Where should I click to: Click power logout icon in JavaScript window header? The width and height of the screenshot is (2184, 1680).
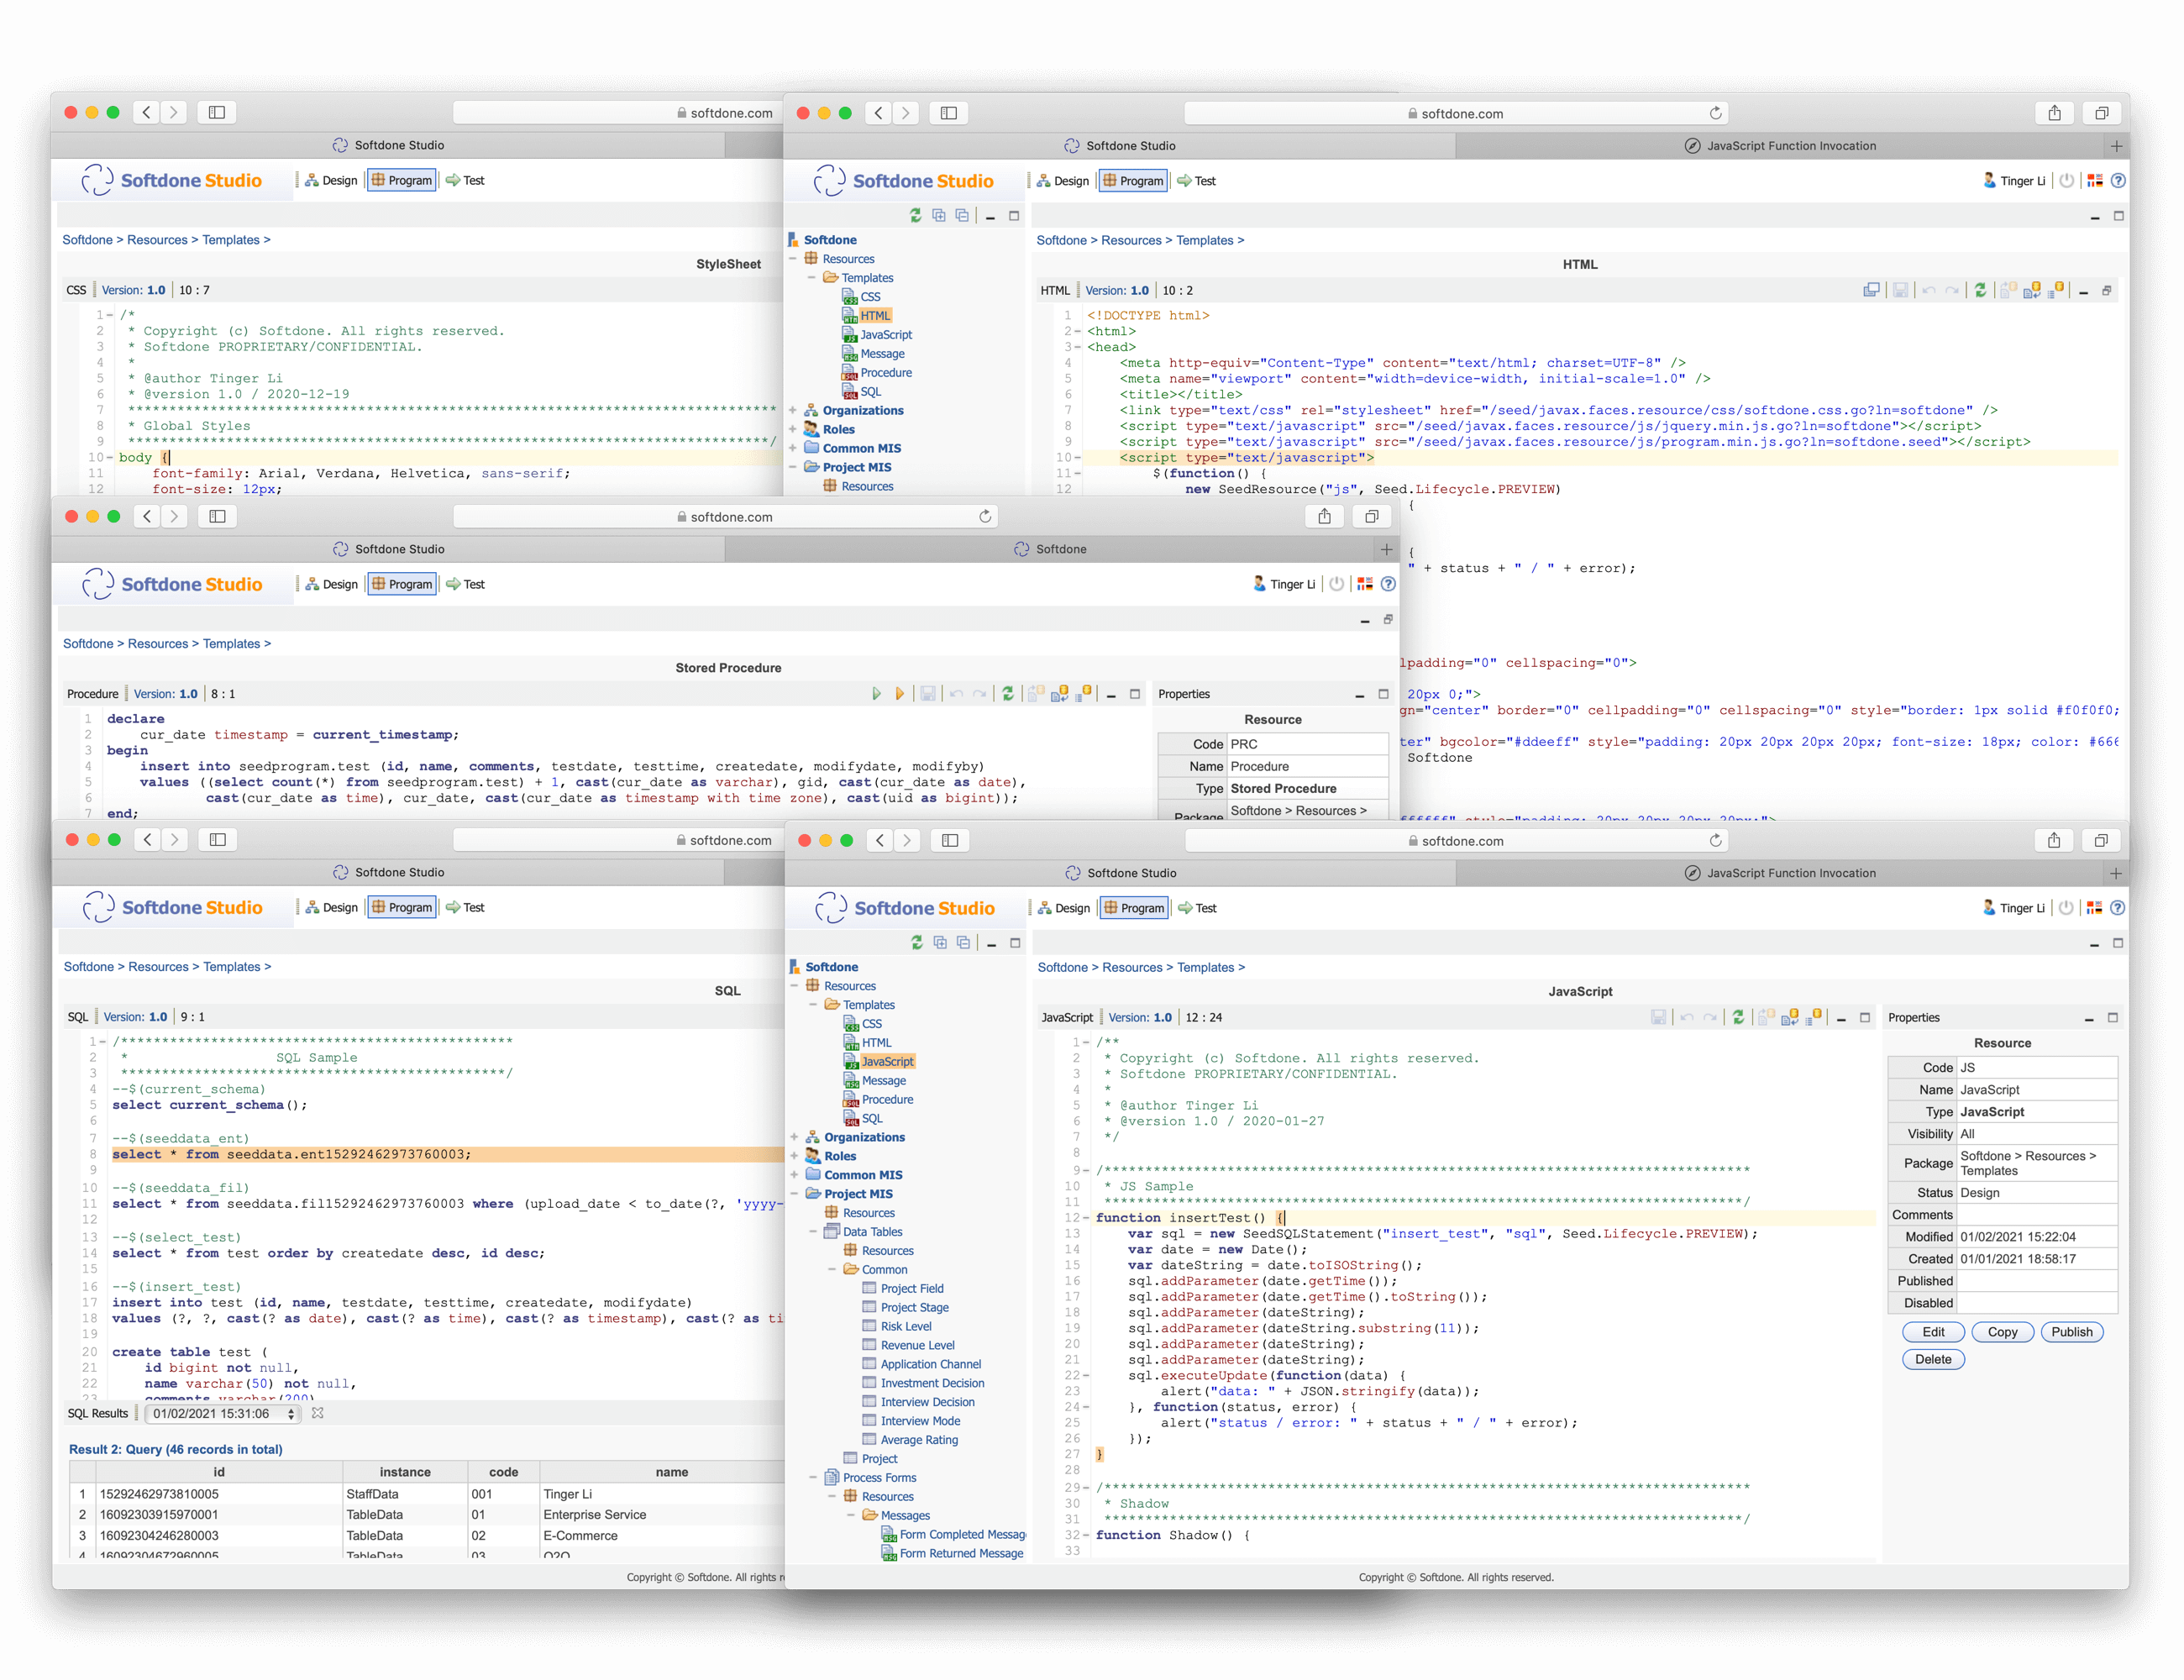coord(2066,908)
